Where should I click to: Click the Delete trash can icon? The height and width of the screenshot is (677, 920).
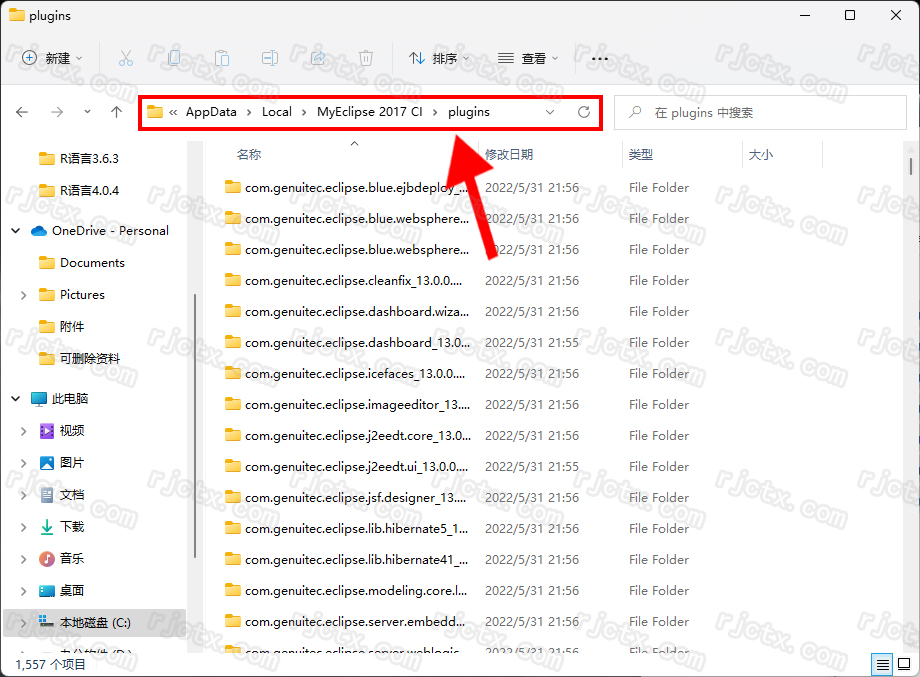[x=366, y=58]
